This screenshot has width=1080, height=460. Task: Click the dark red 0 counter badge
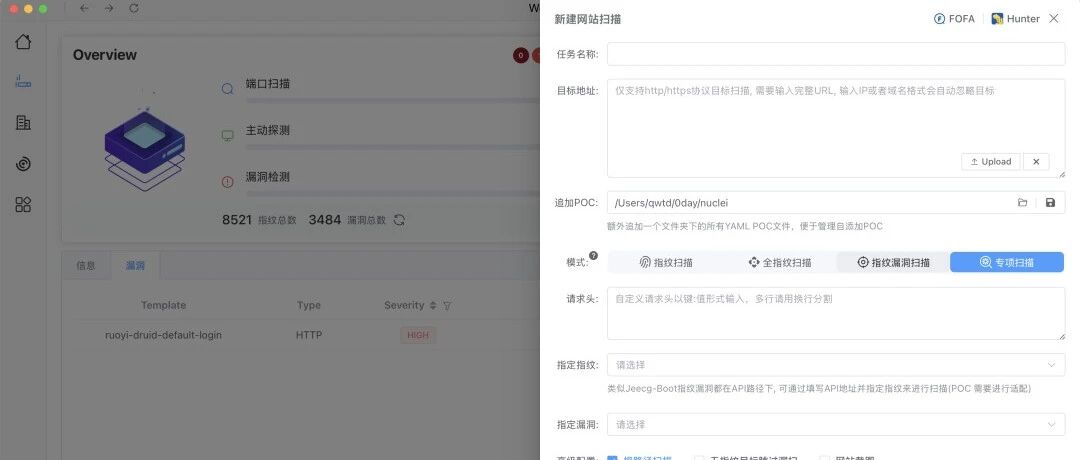coord(520,56)
